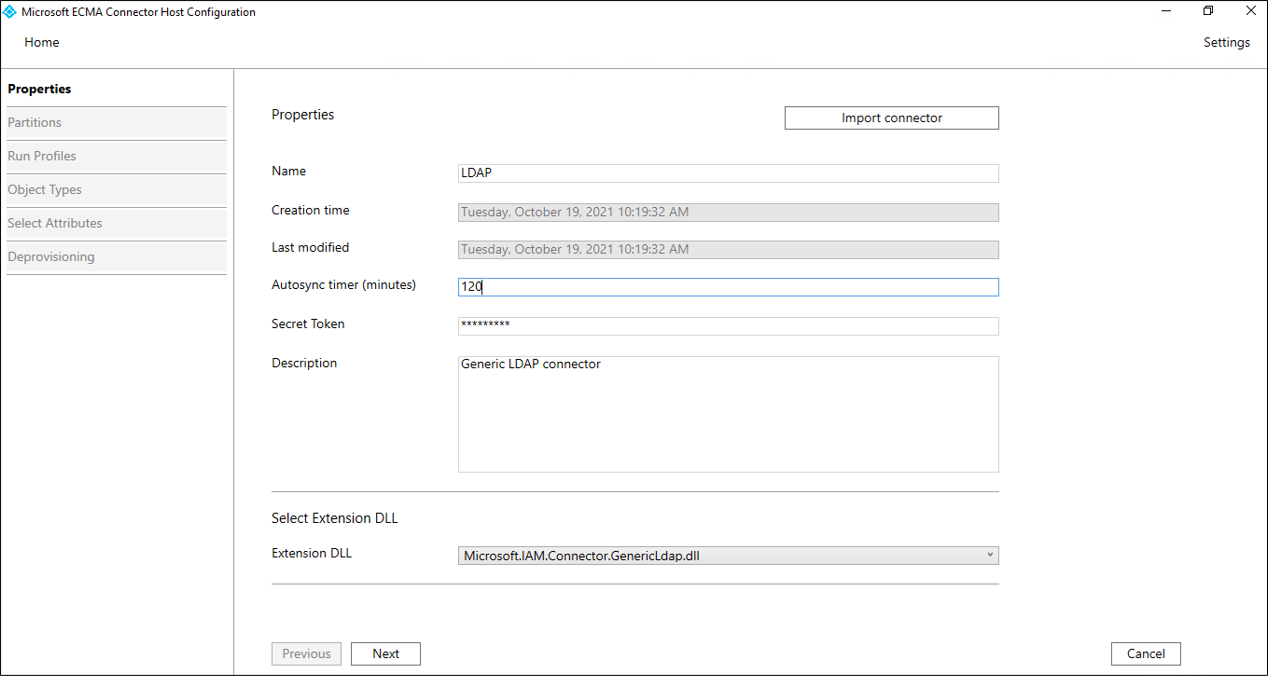Restore down the window

tap(1208, 11)
